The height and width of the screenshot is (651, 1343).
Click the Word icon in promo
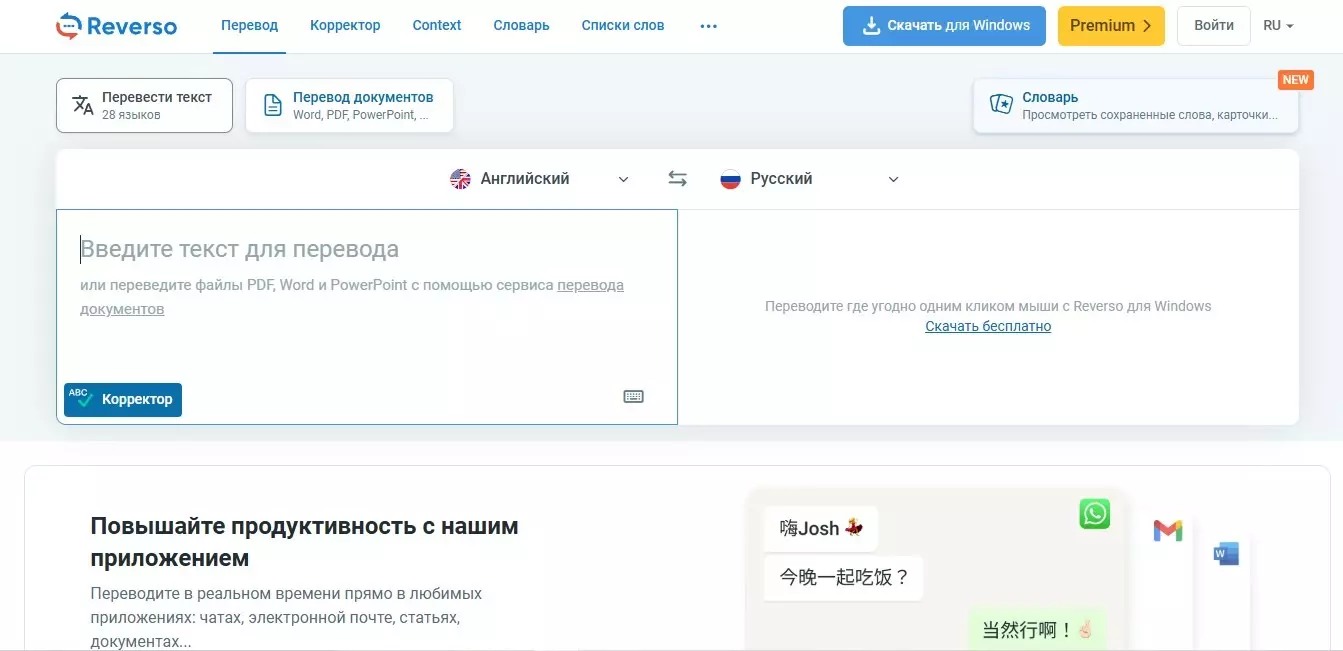(x=1225, y=553)
